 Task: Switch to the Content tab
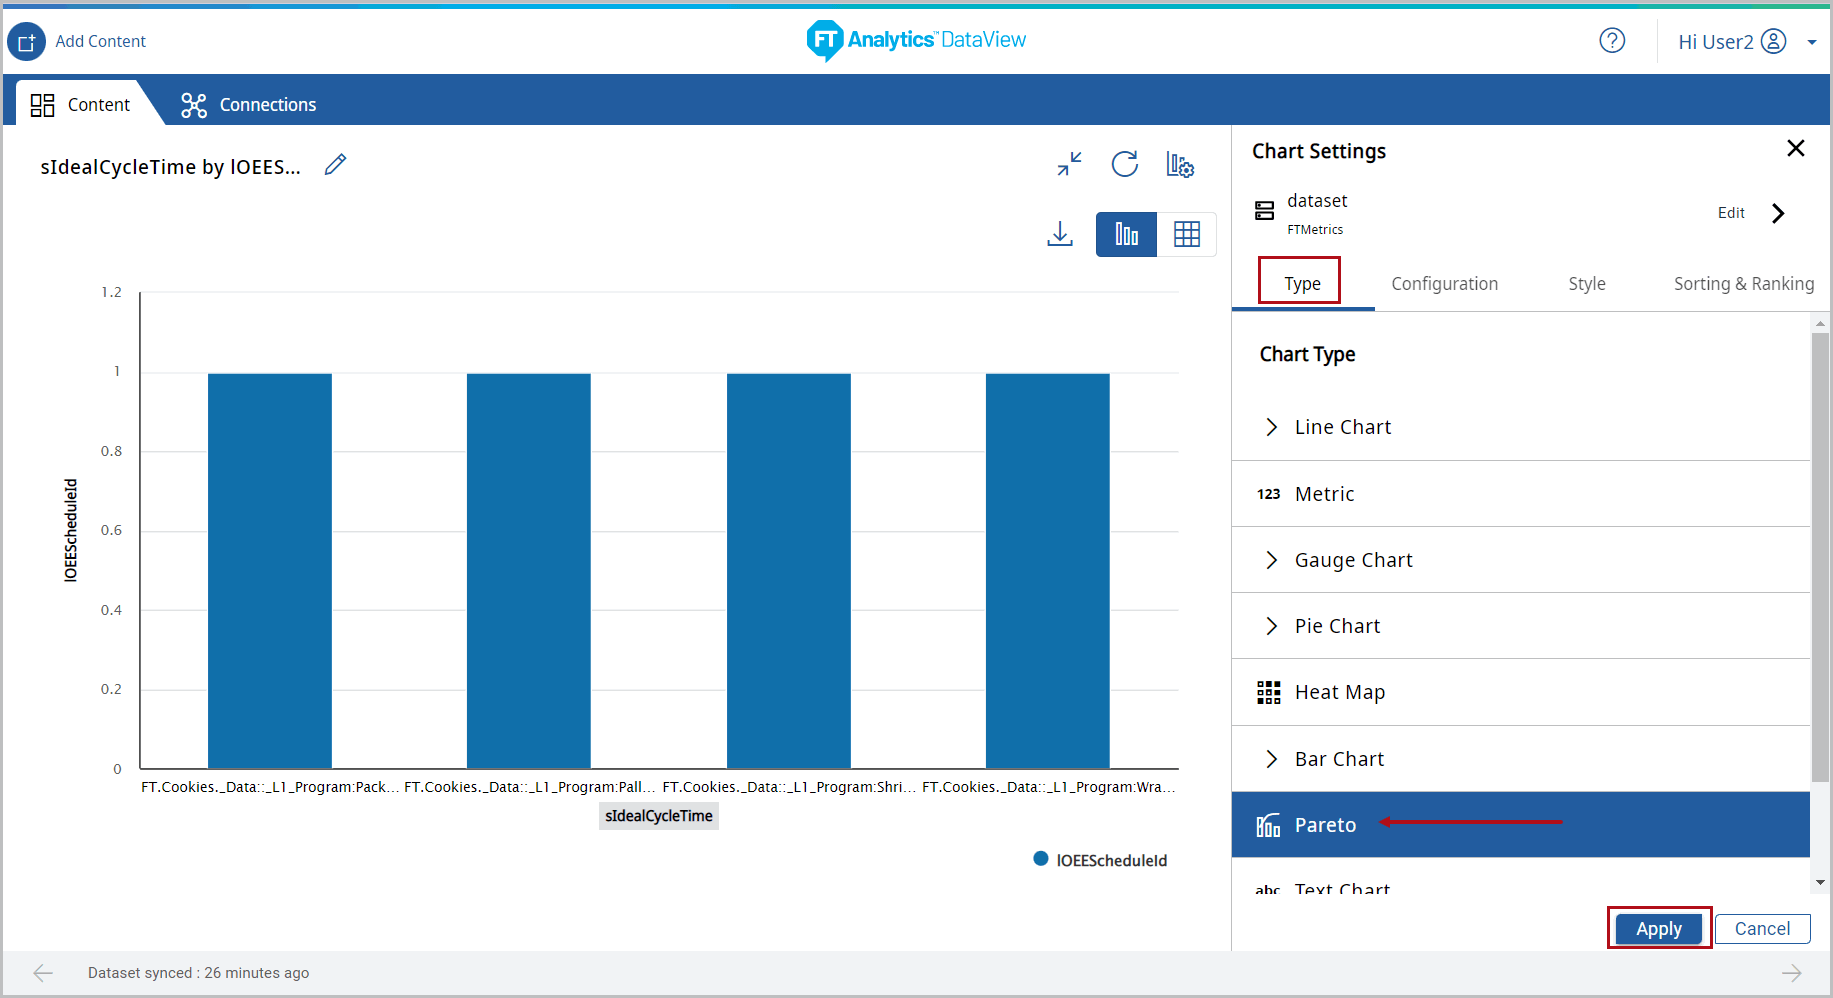point(82,104)
